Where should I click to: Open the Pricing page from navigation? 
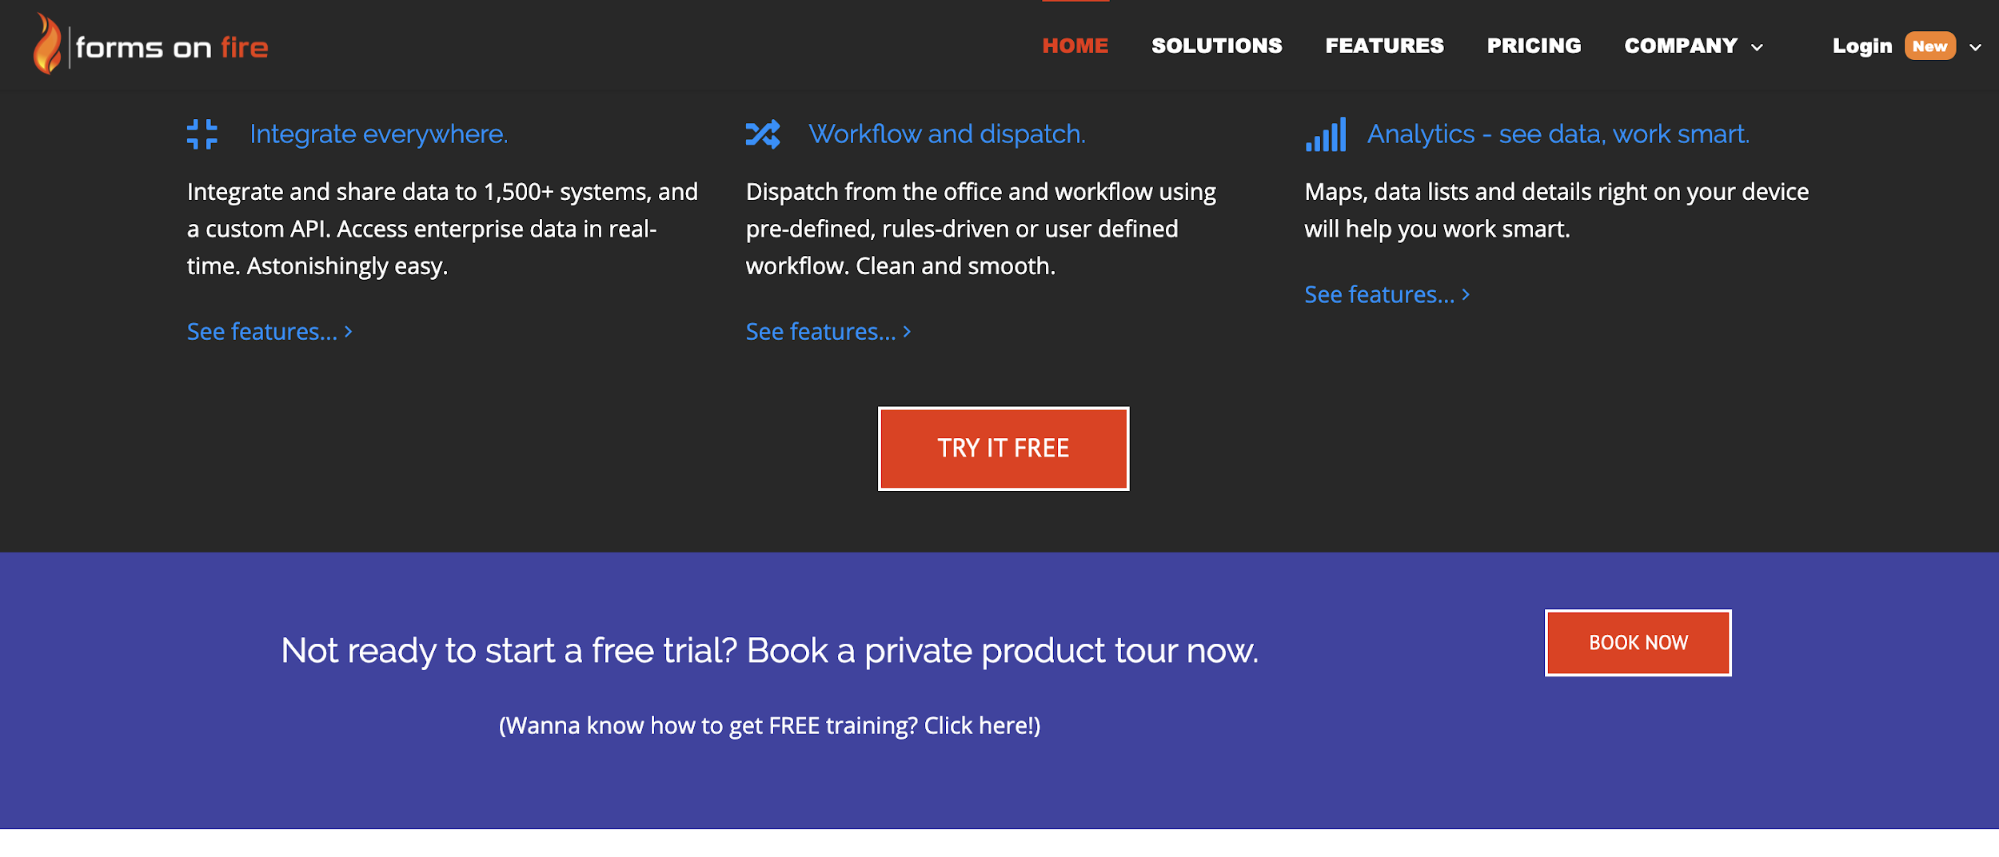(1533, 46)
